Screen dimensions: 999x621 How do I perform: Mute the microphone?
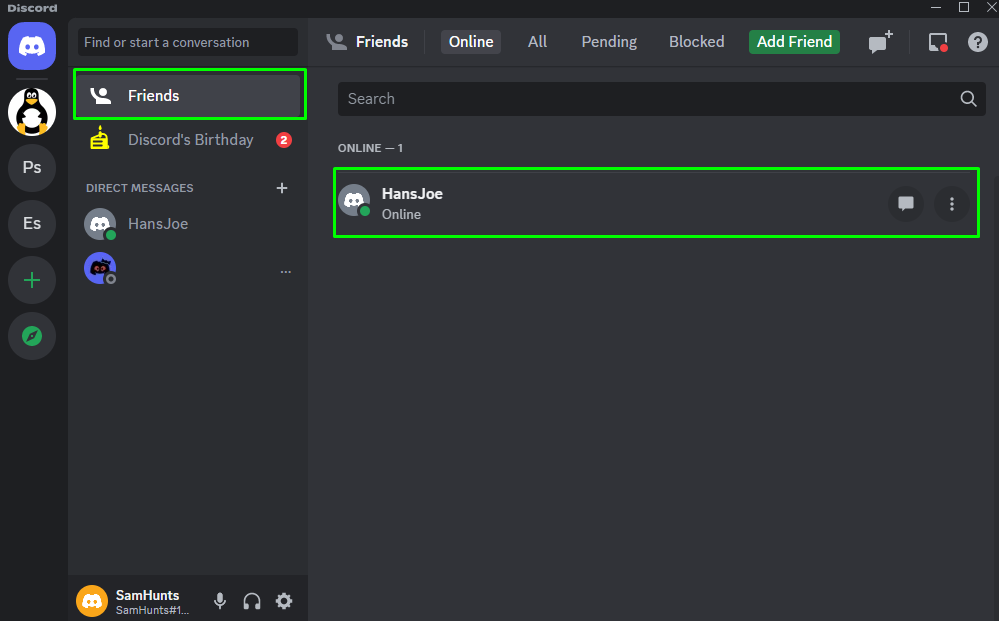(x=220, y=601)
